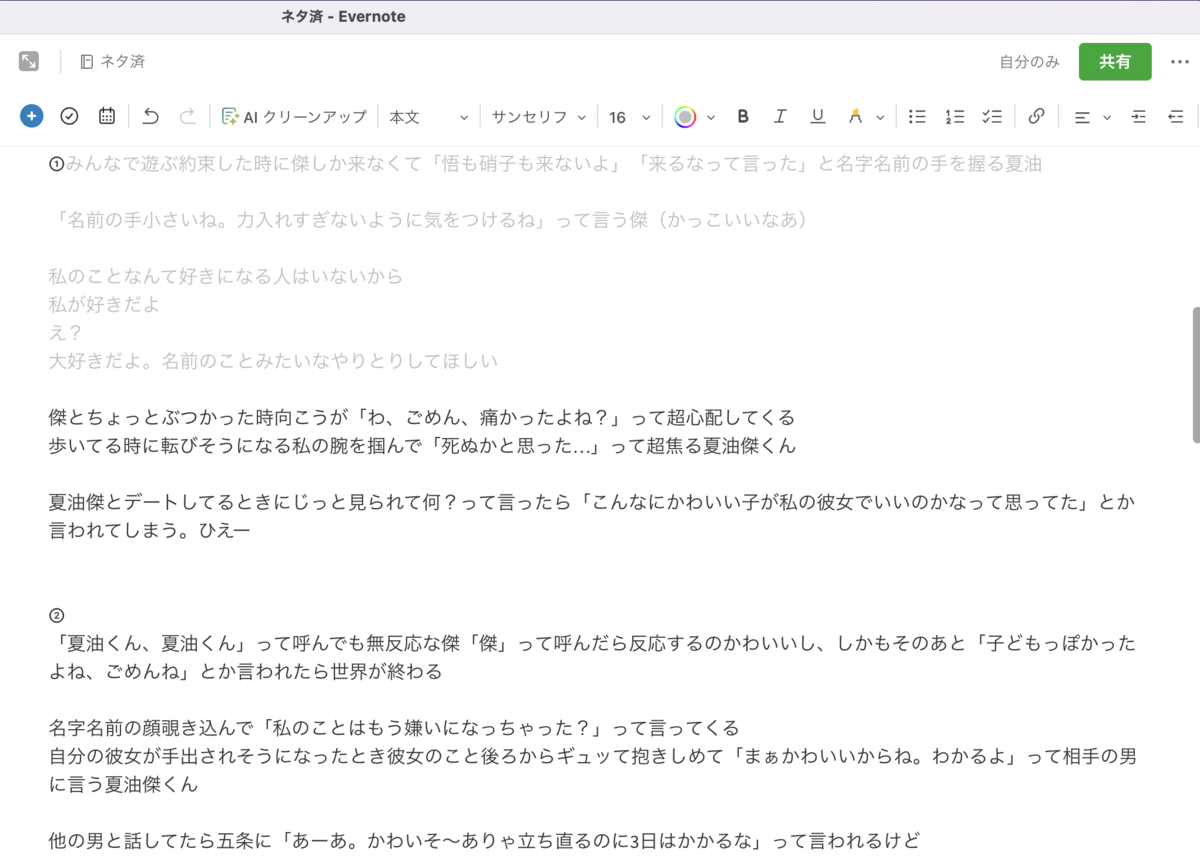Click the paragraph starting 夏油傑とデートしてるとき
Viewport: 1200px width, 862px height.
point(592,516)
